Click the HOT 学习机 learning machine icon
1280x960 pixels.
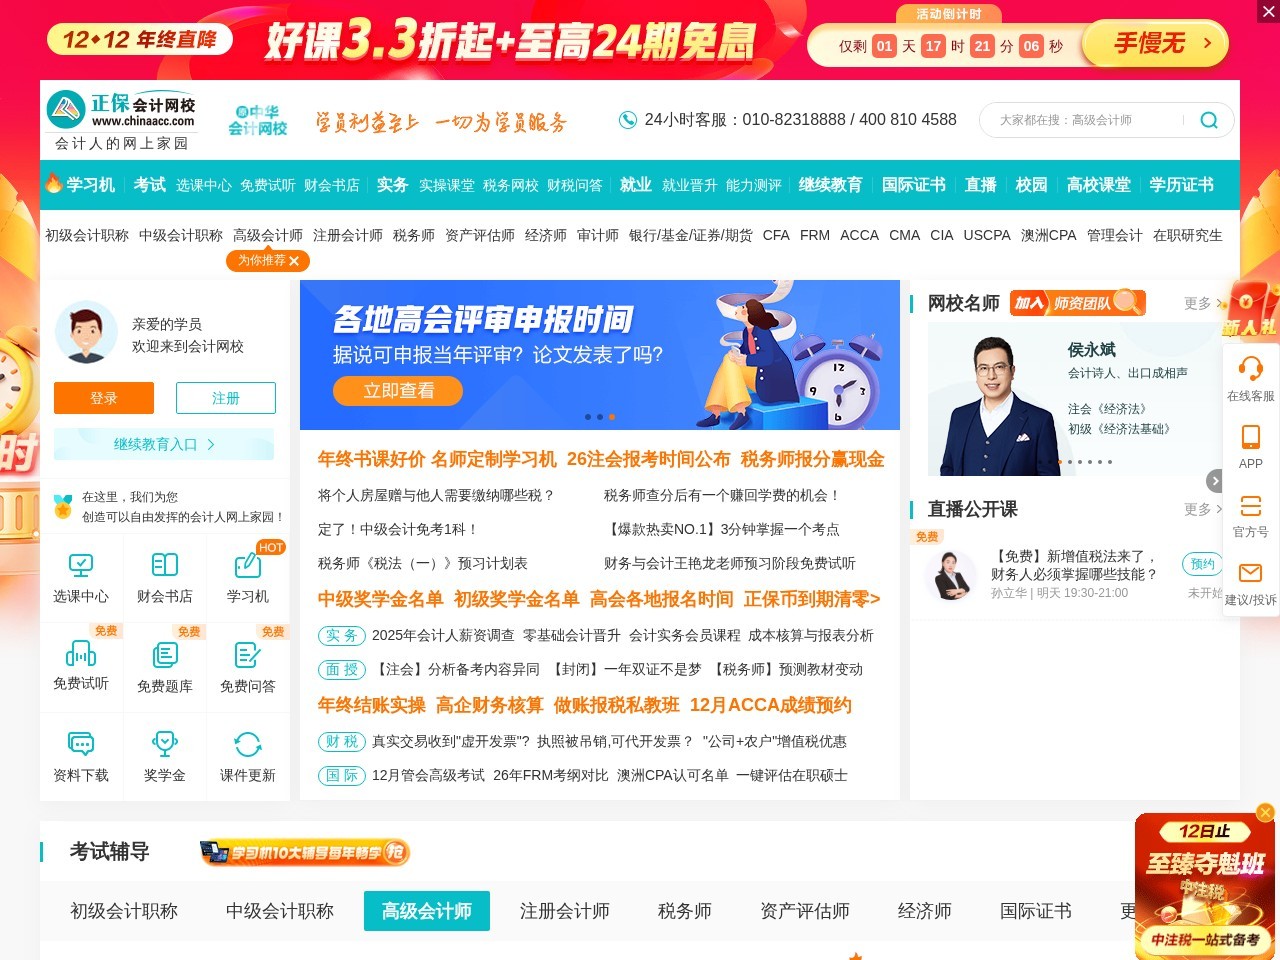(x=247, y=577)
